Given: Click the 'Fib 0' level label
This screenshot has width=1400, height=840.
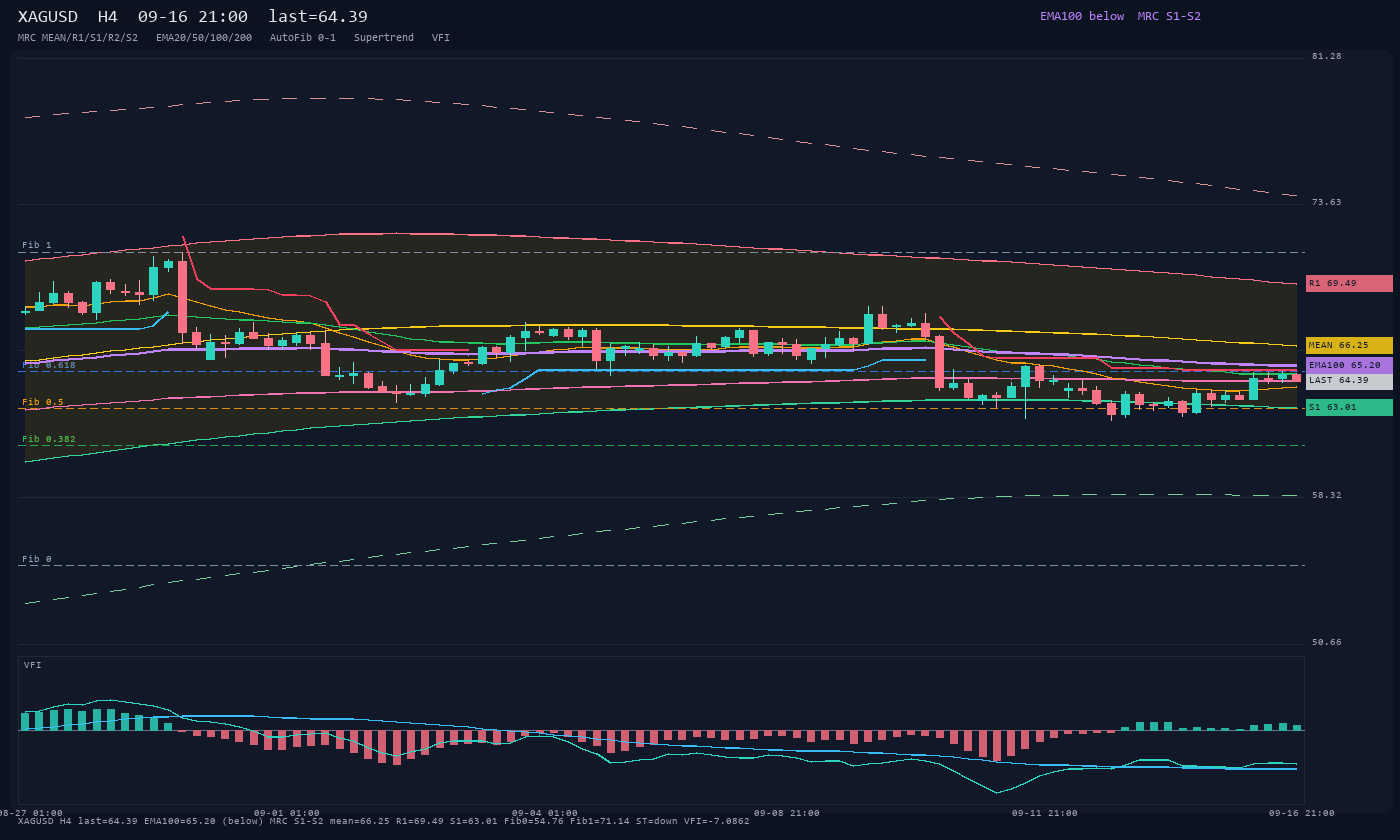Looking at the screenshot, I should click(x=37, y=559).
